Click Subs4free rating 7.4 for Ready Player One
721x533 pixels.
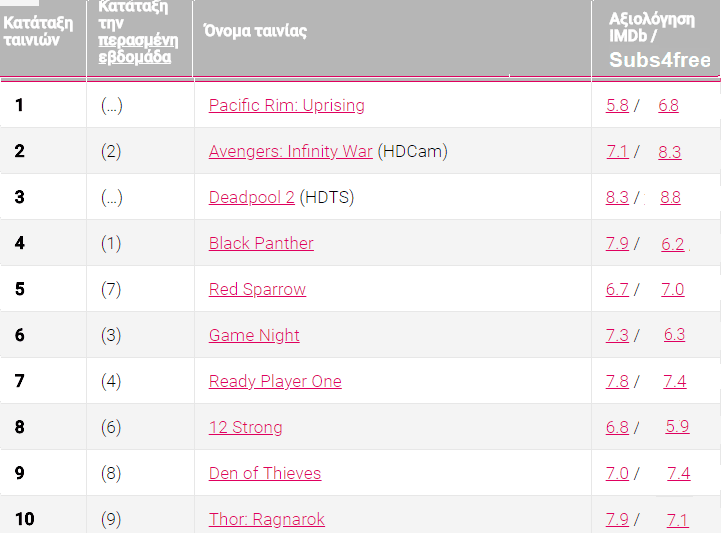(x=675, y=381)
